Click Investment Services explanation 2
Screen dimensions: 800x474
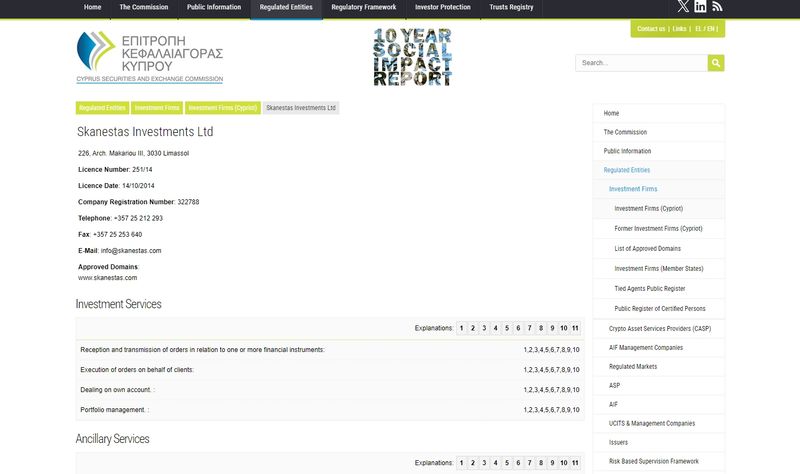tap(473, 328)
